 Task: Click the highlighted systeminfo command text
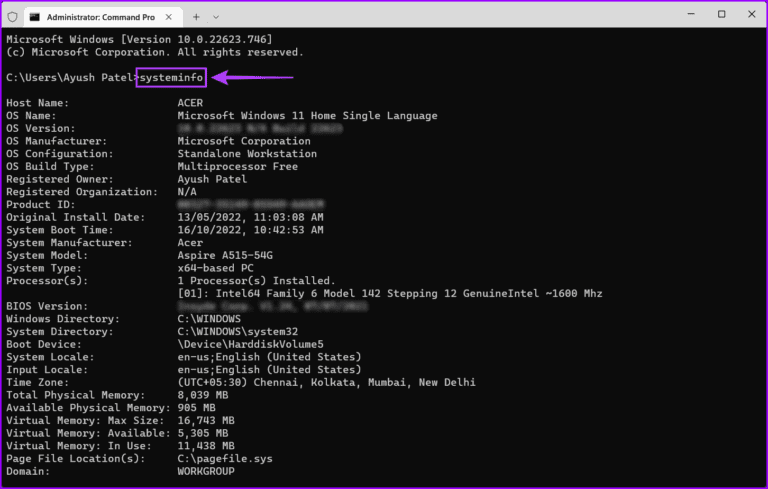click(171, 77)
